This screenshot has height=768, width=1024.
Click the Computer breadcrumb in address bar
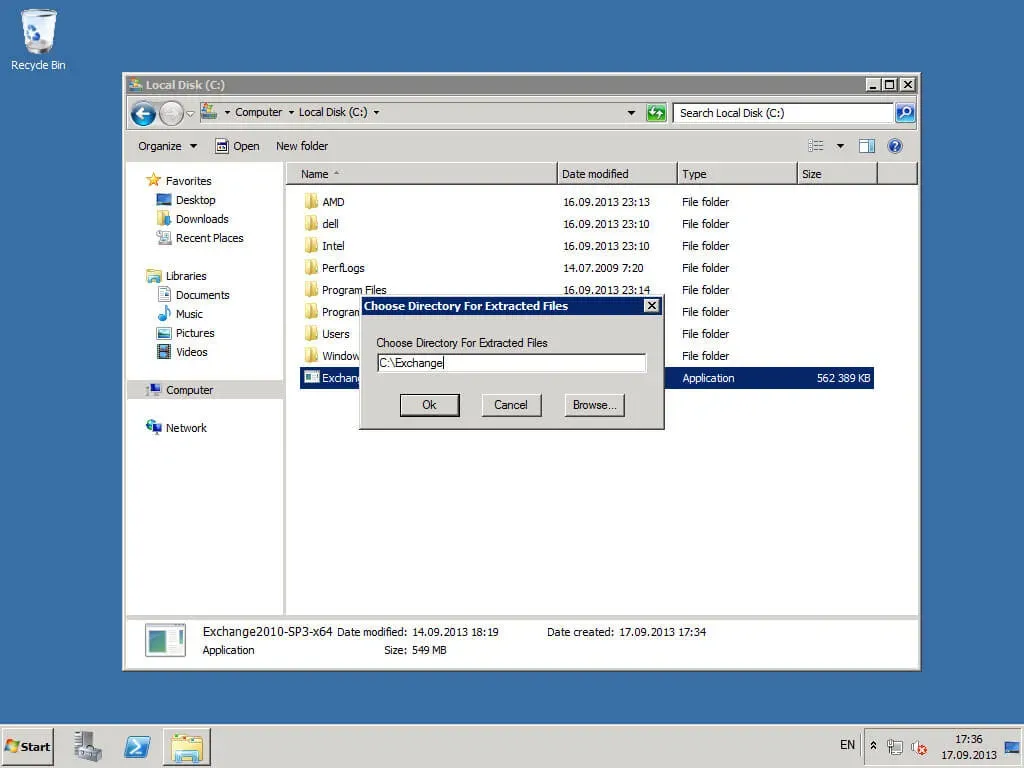tap(258, 112)
